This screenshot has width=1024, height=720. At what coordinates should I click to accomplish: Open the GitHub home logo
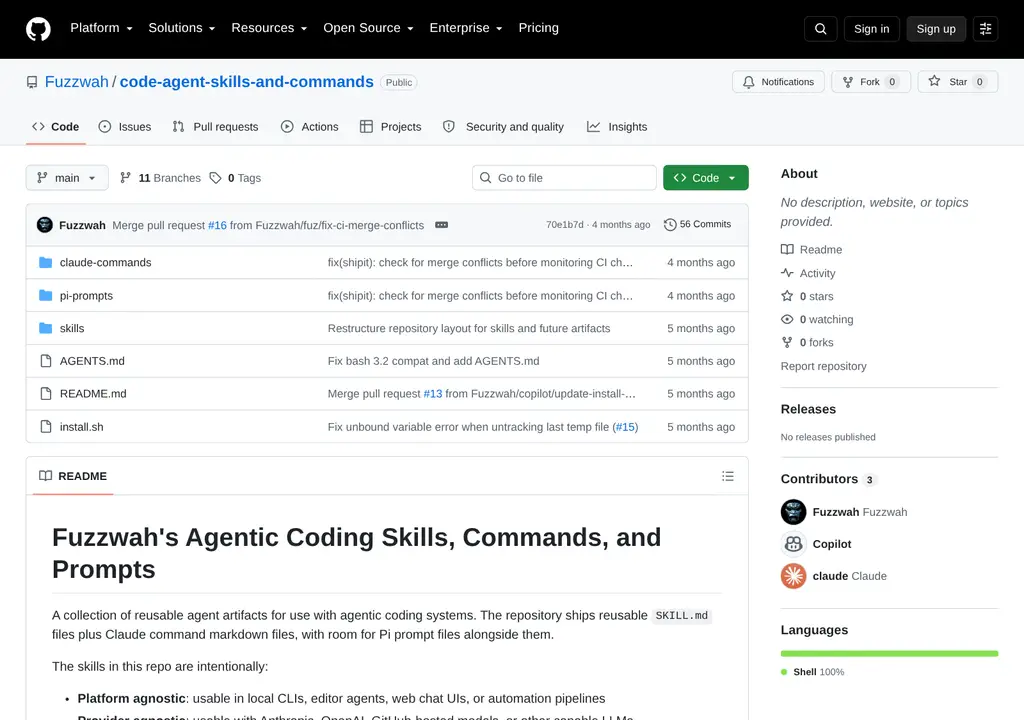click(x=38, y=29)
